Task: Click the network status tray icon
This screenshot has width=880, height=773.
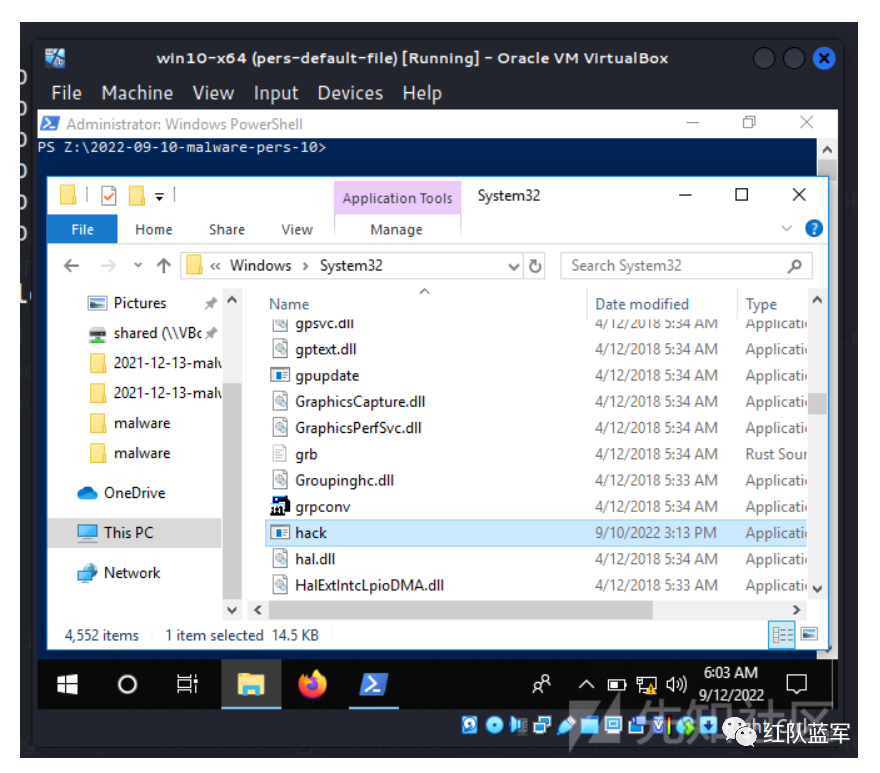Action: [646, 684]
